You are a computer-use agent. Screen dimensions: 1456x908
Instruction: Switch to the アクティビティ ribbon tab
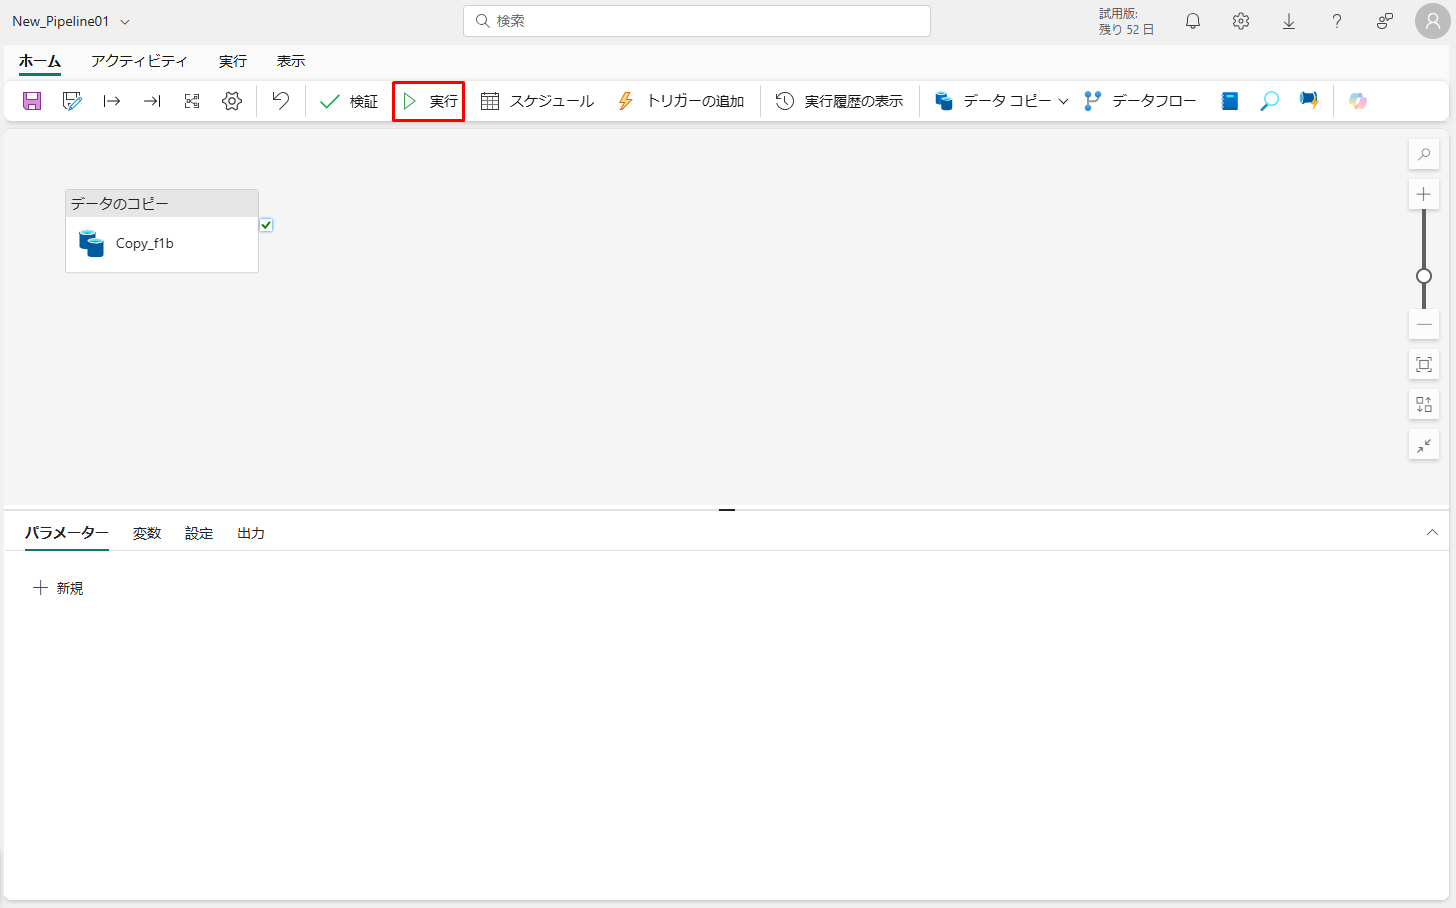pyautogui.click(x=139, y=61)
